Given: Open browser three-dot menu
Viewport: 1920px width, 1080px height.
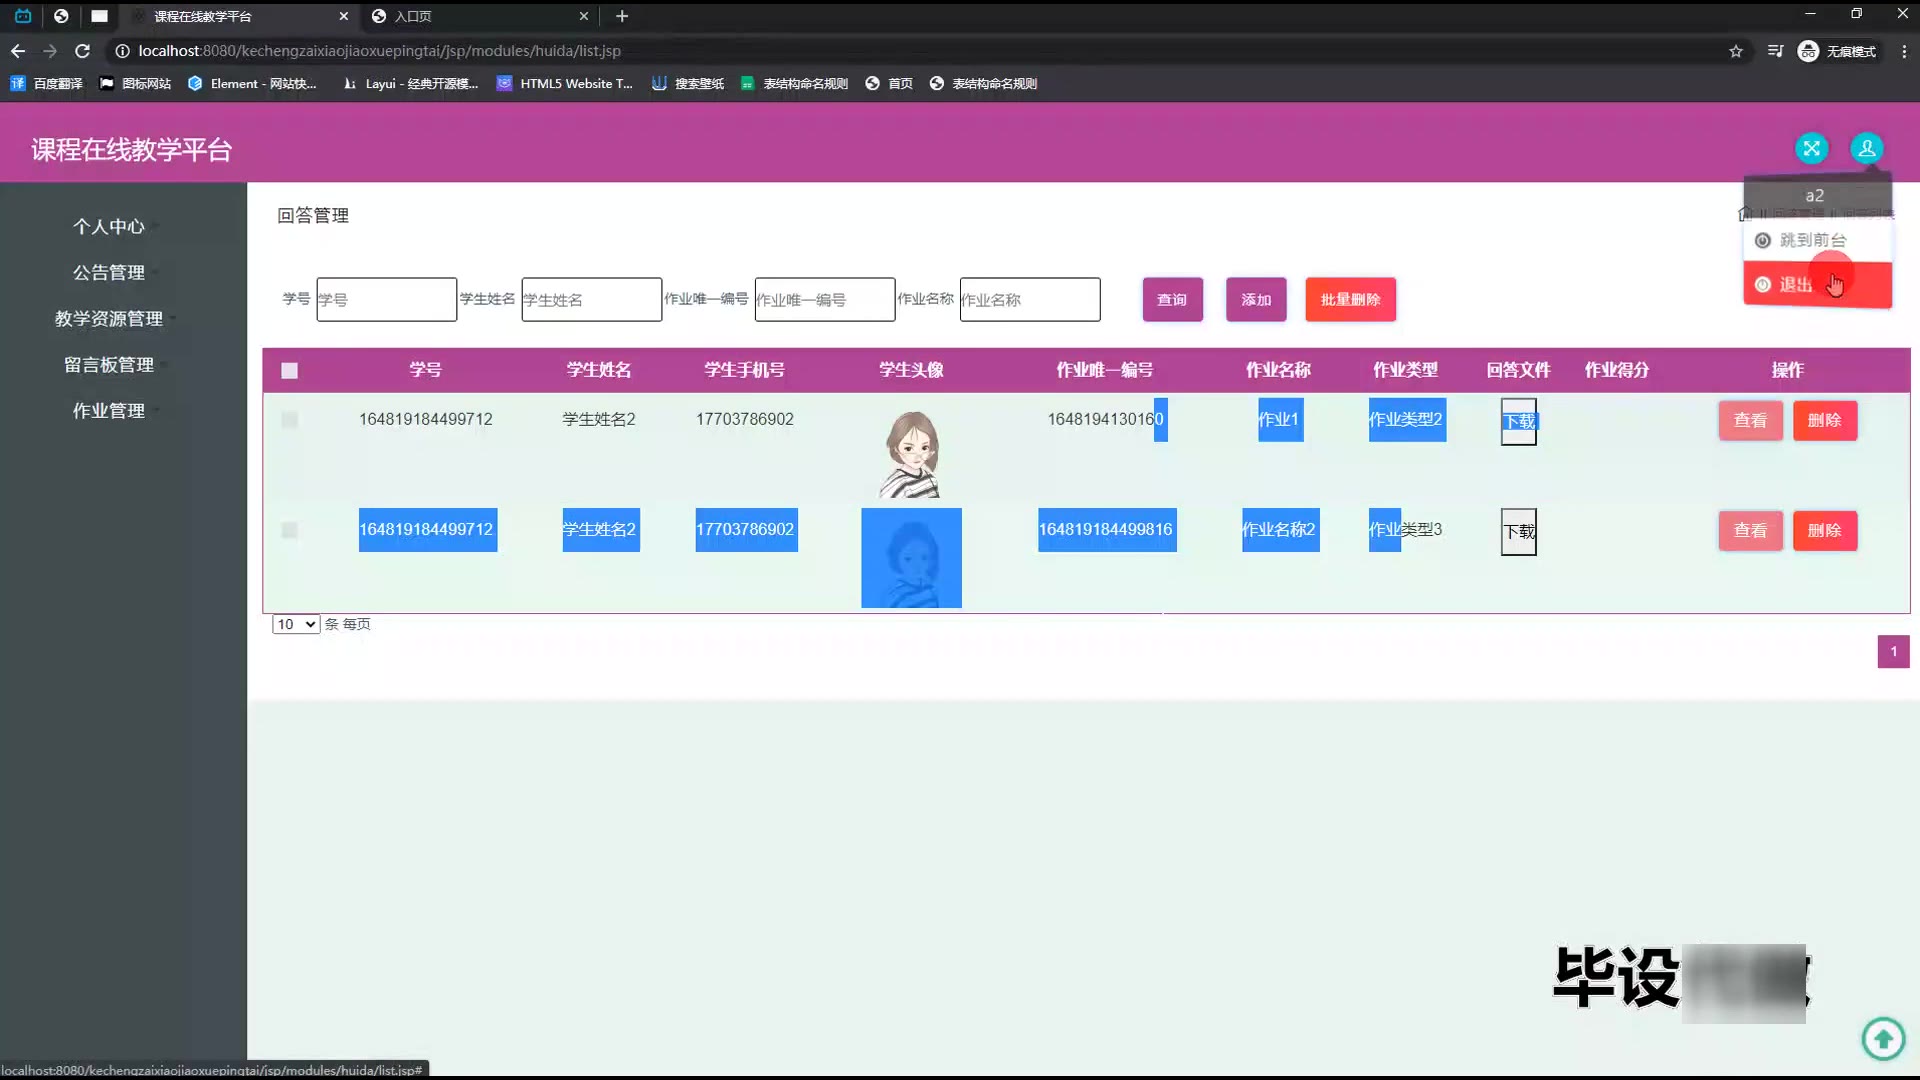Looking at the screenshot, I should click(x=1903, y=51).
